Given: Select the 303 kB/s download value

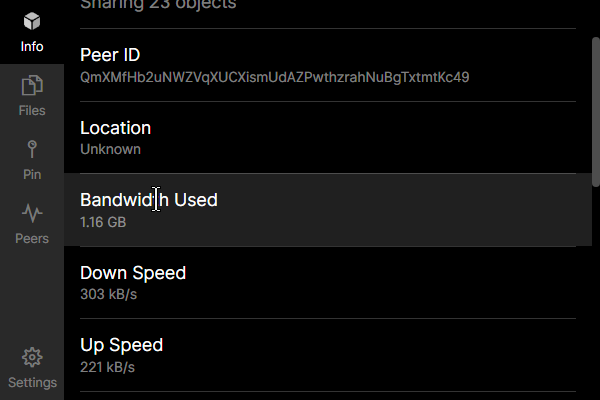Looking at the screenshot, I should pyautogui.click(x=107, y=294).
